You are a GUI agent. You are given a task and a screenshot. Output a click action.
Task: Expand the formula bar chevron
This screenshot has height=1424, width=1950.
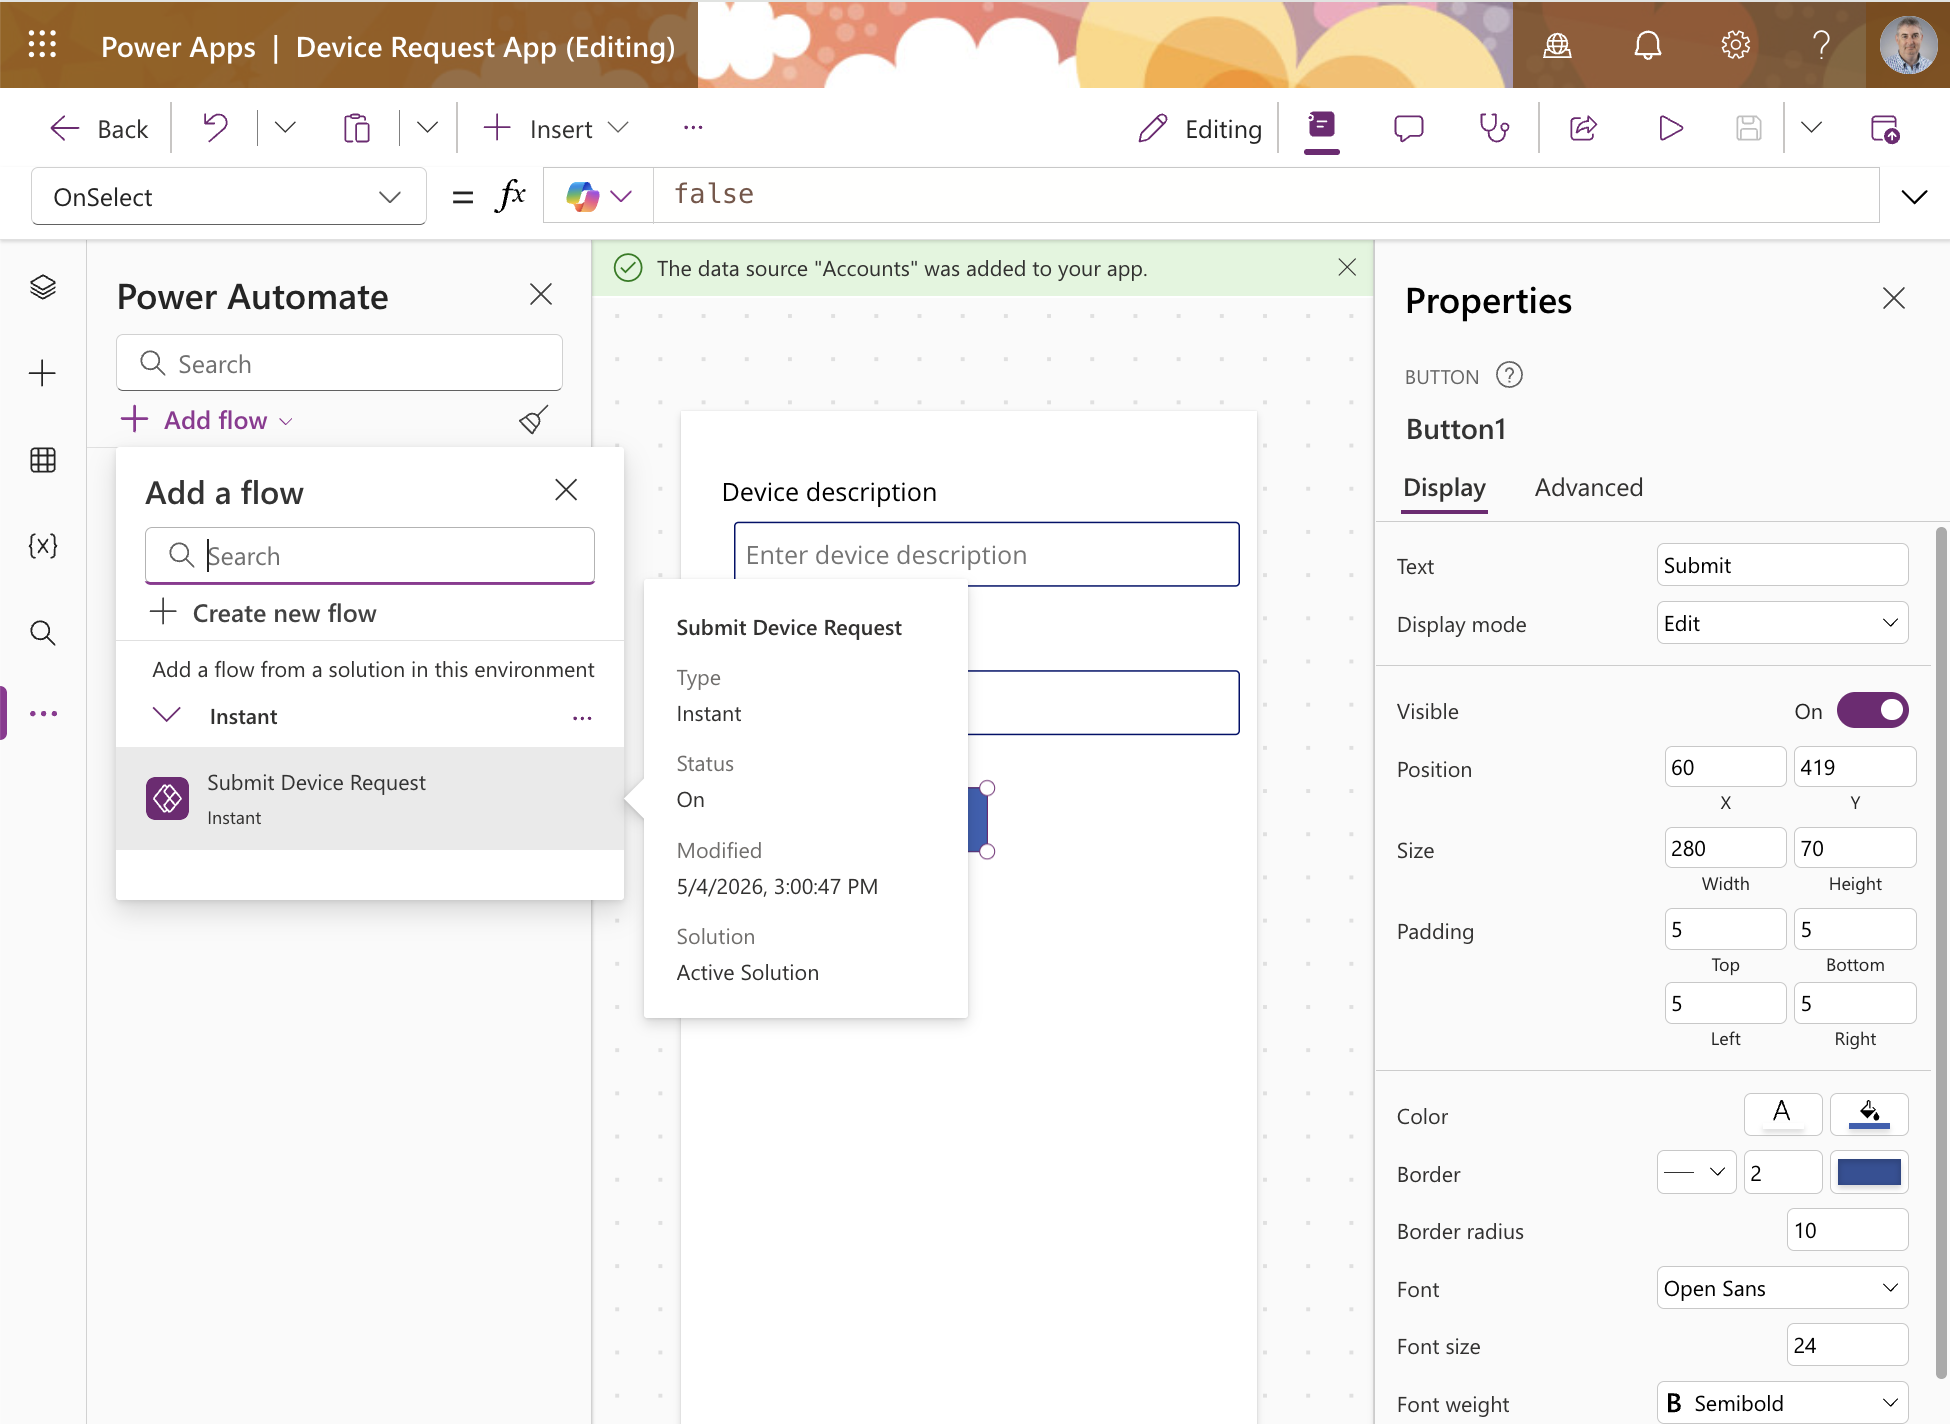(x=1914, y=197)
